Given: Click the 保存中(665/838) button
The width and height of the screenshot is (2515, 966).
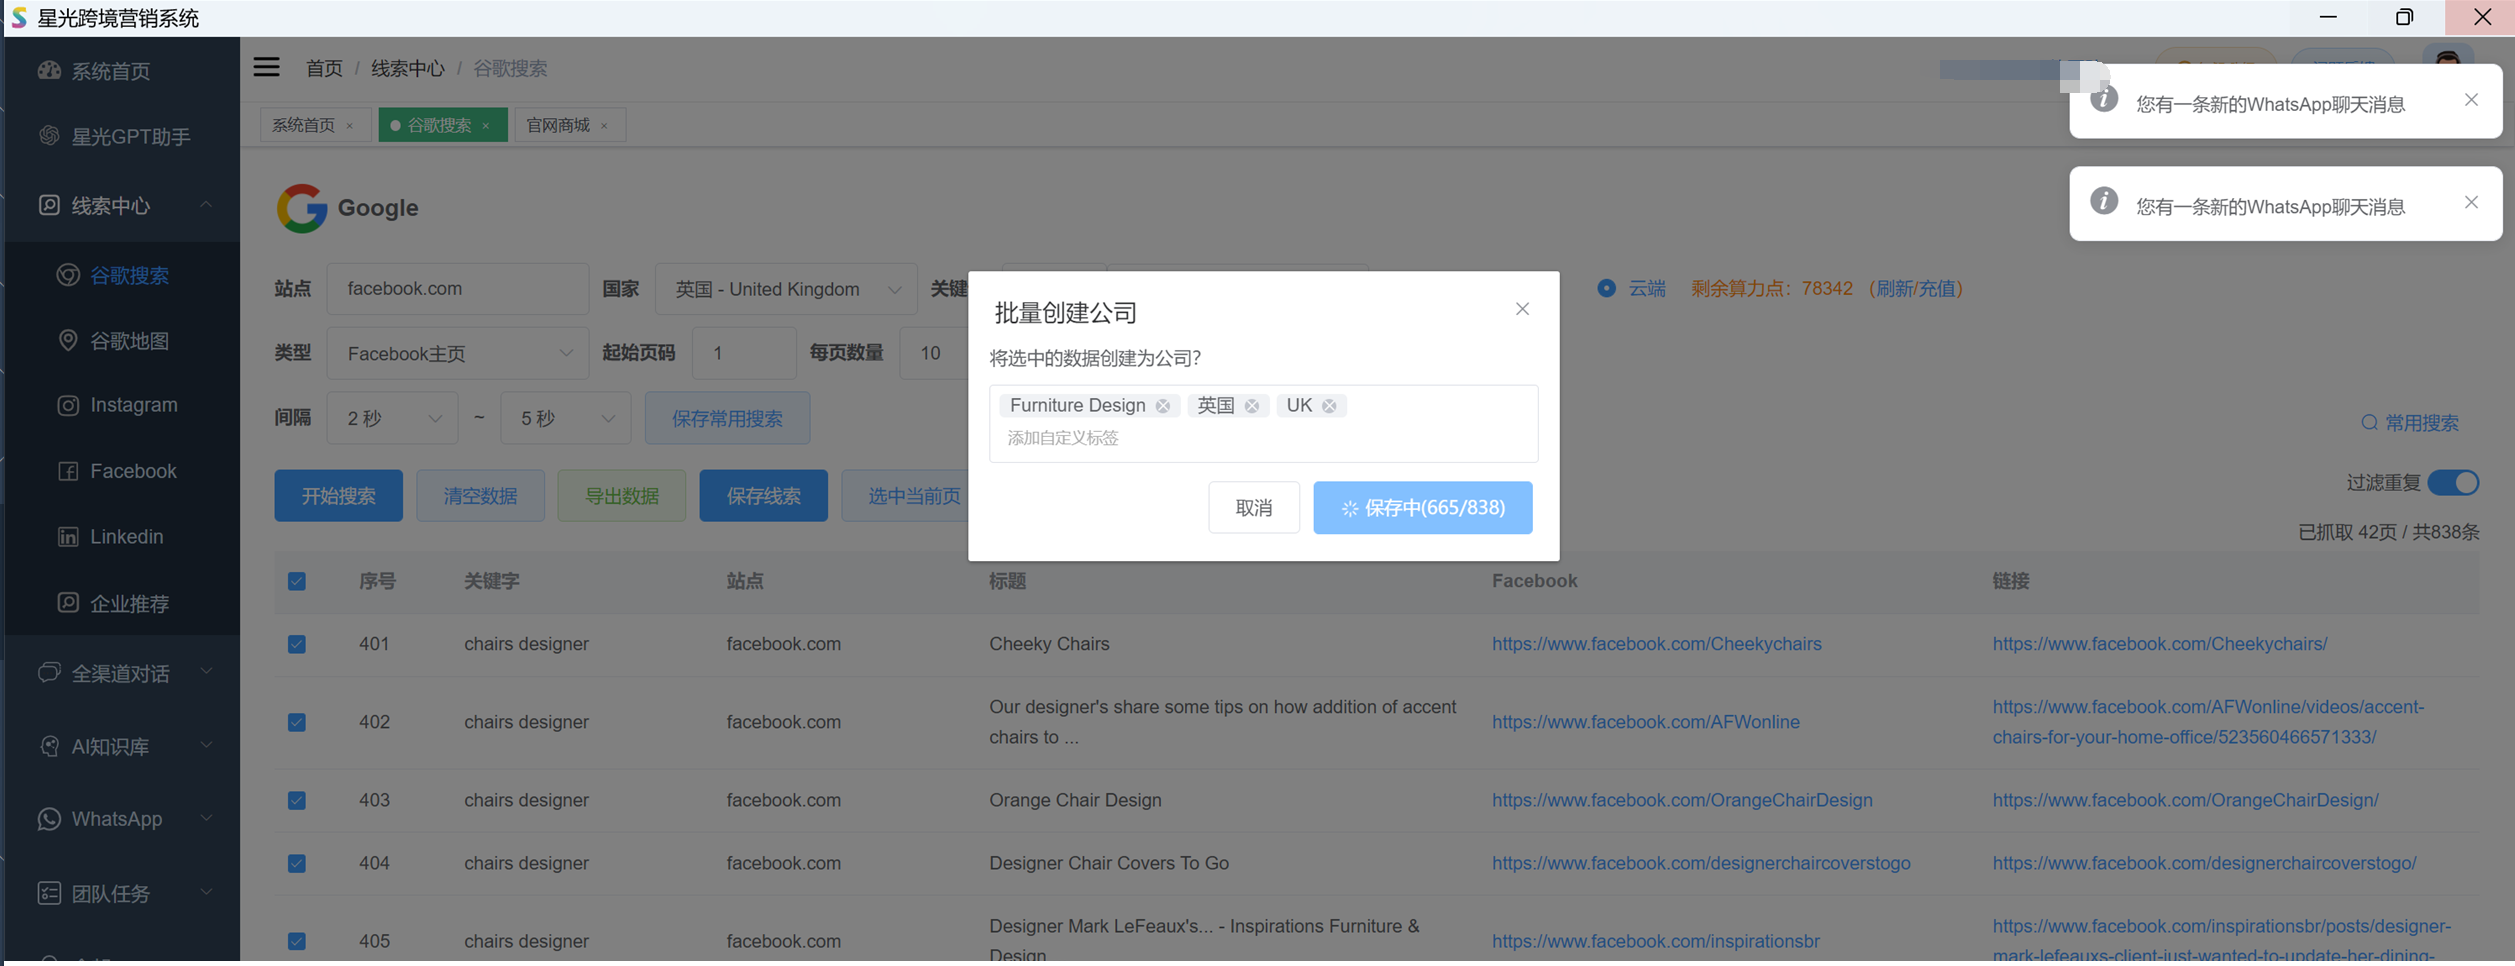Looking at the screenshot, I should 1422,508.
